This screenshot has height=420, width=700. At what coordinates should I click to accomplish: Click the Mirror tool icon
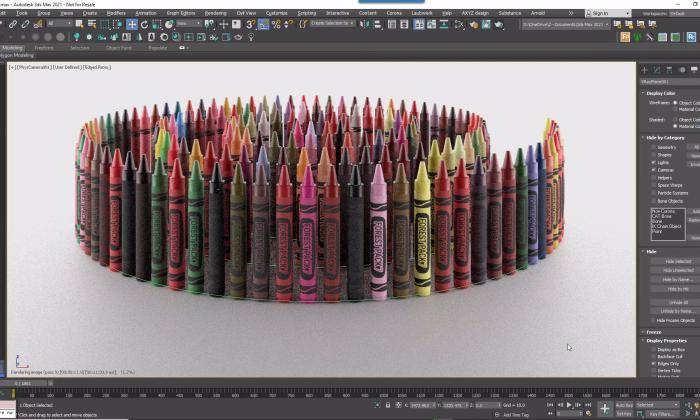pos(365,24)
